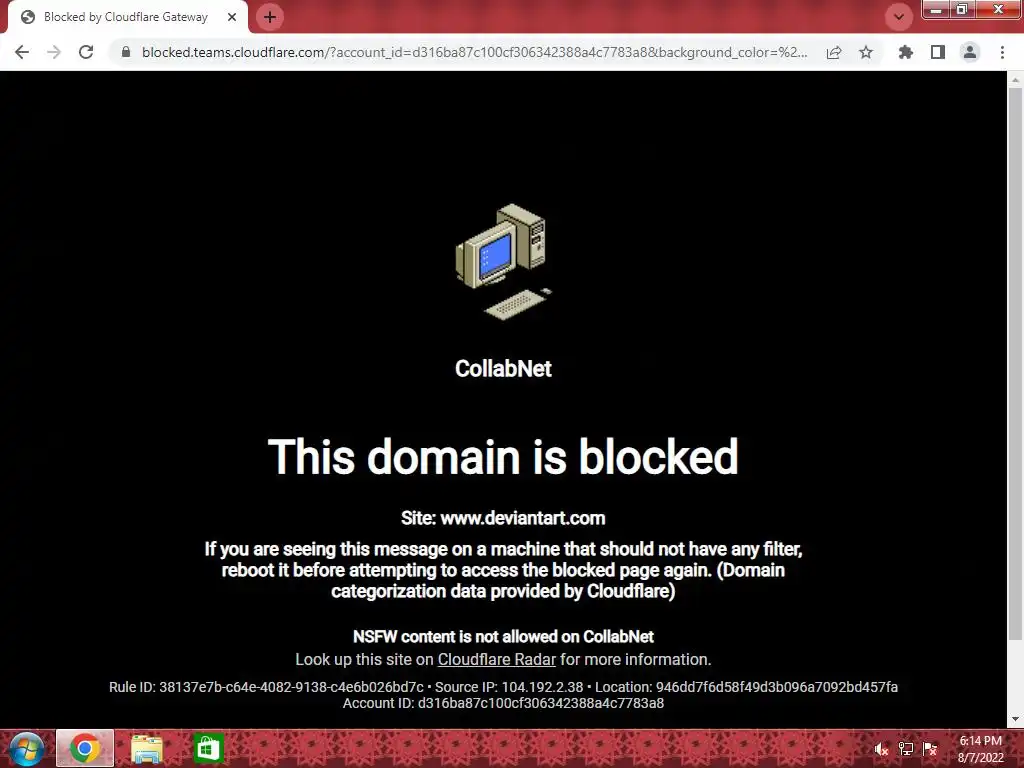1024x768 pixels.
Task: Follow the Cloudflare Radar link
Action: tap(496, 660)
